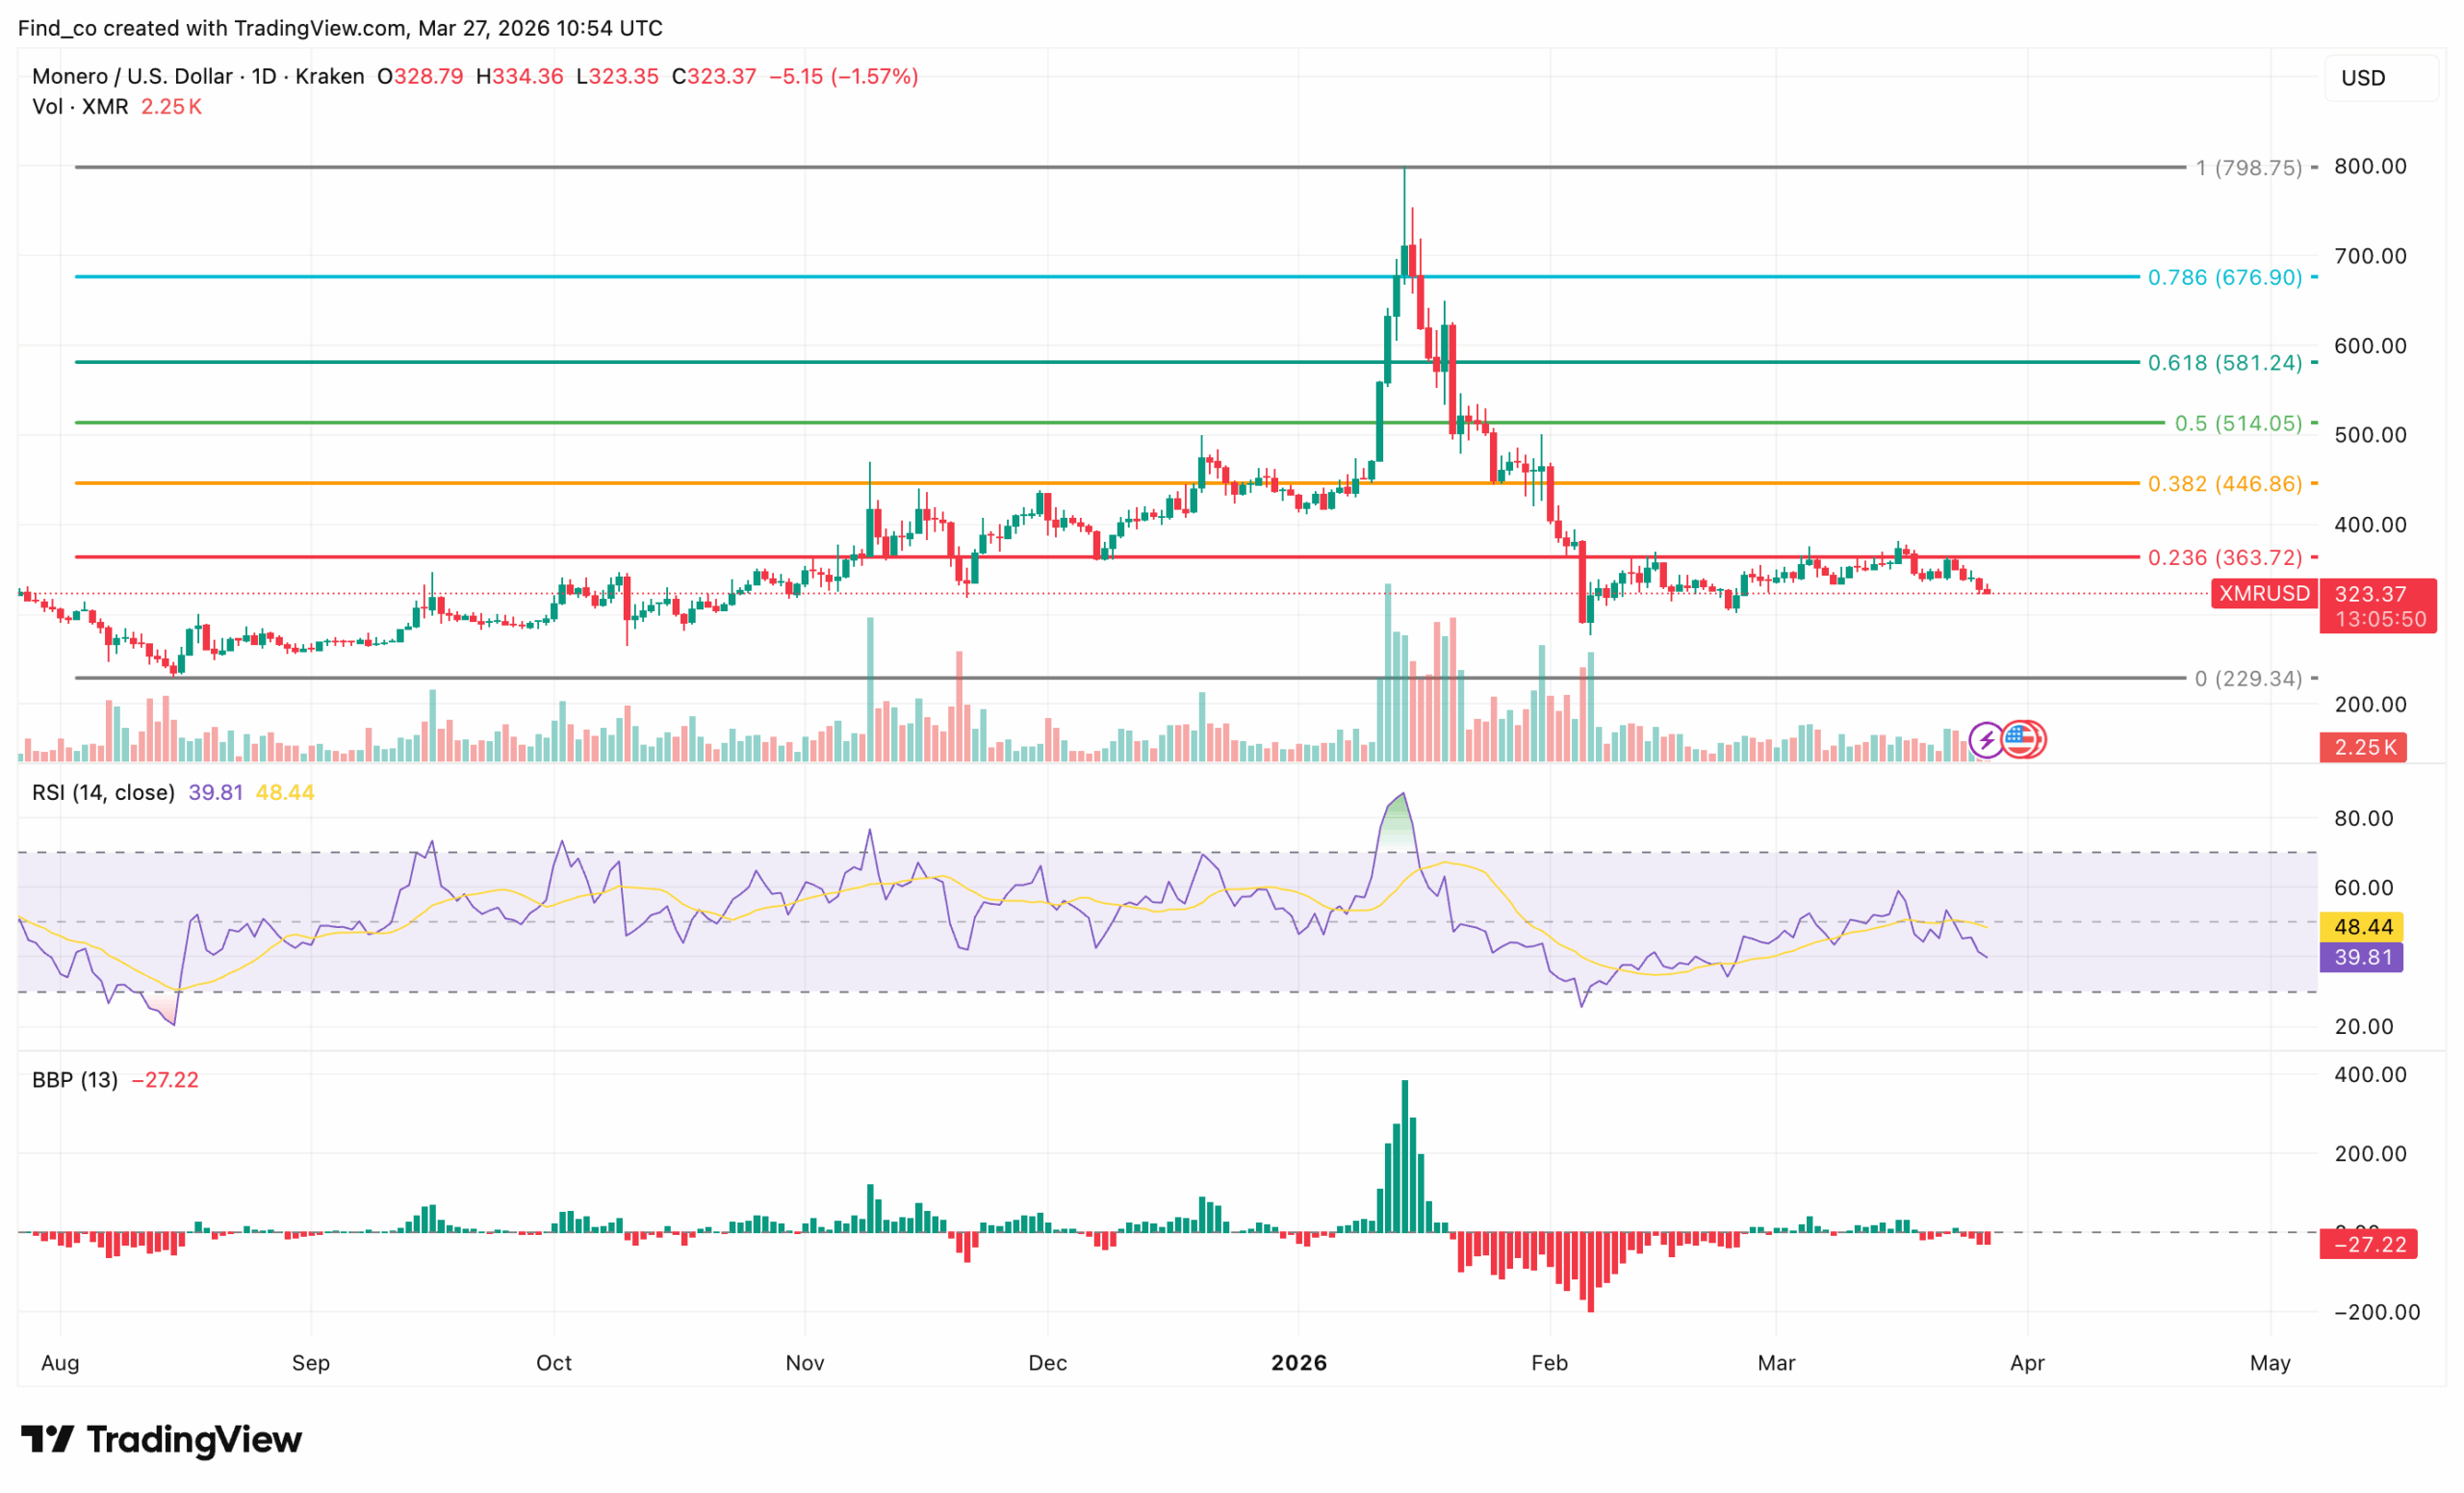Viewport: 2464px width, 1493px height.
Task: Click the change value −5.15 (−1.57%)
Action: (x=843, y=76)
